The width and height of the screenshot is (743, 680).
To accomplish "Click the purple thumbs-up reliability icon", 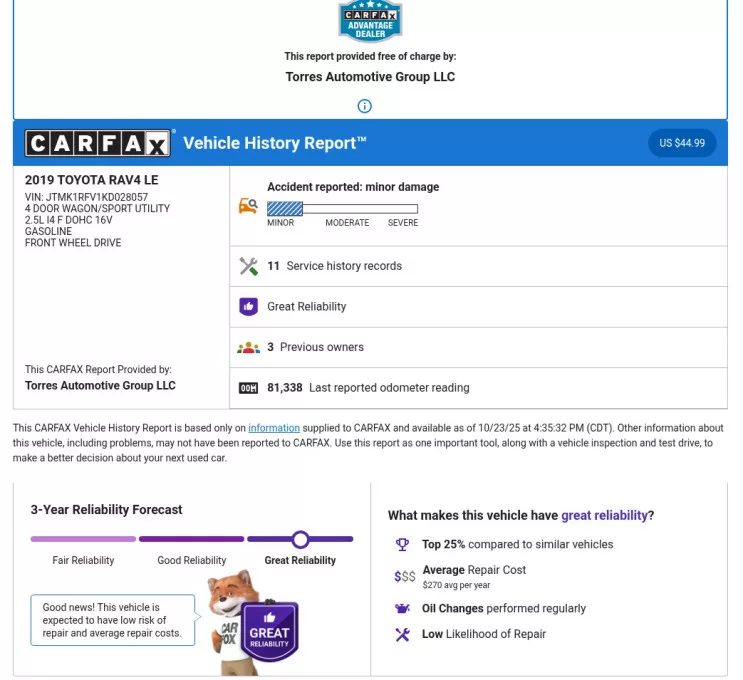I will point(249,307).
